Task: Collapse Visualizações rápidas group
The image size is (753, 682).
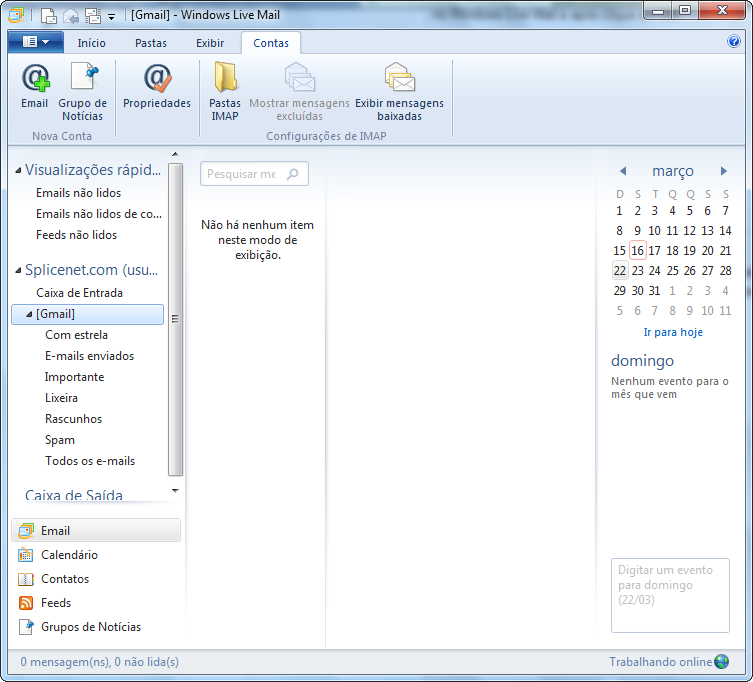Action: coord(18,170)
